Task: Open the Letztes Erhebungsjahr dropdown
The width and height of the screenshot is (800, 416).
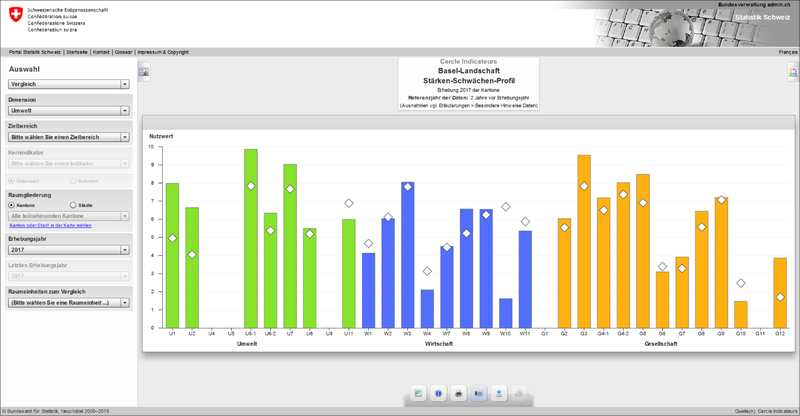Action: tap(69, 276)
